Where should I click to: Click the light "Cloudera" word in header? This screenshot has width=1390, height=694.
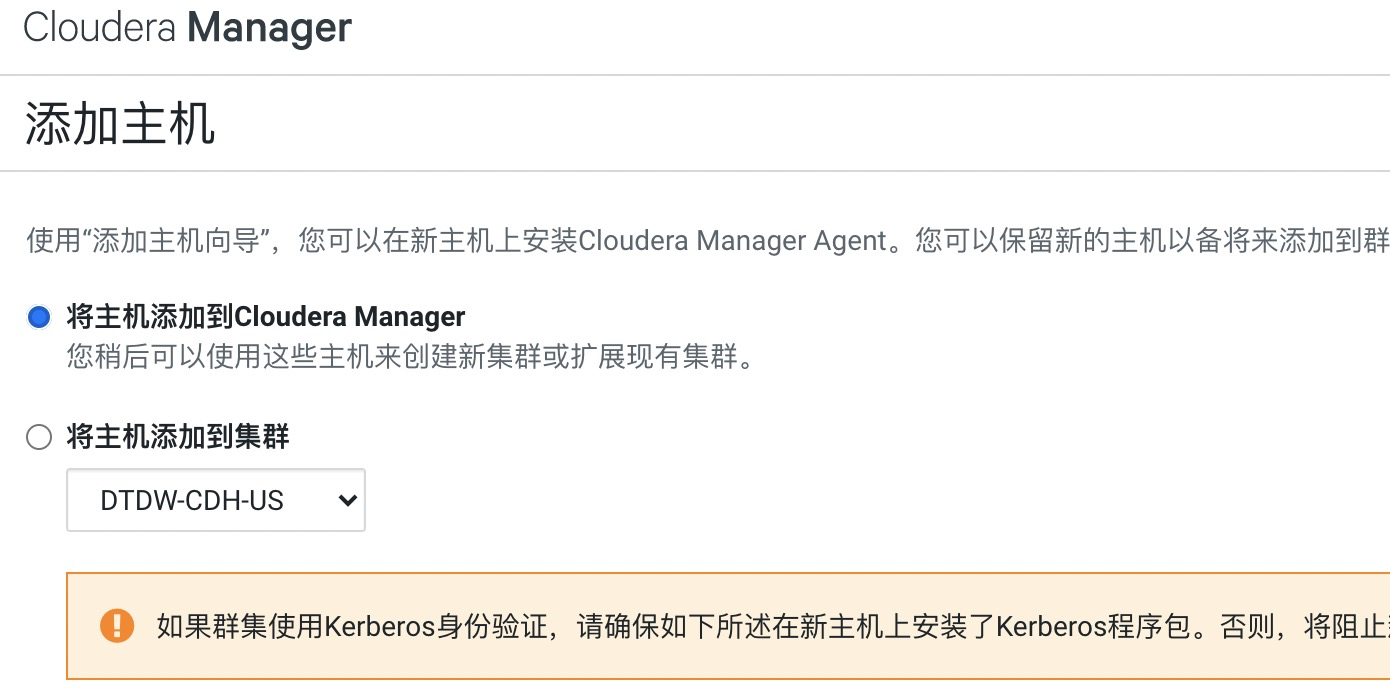pyautogui.click(x=101, y=27)
